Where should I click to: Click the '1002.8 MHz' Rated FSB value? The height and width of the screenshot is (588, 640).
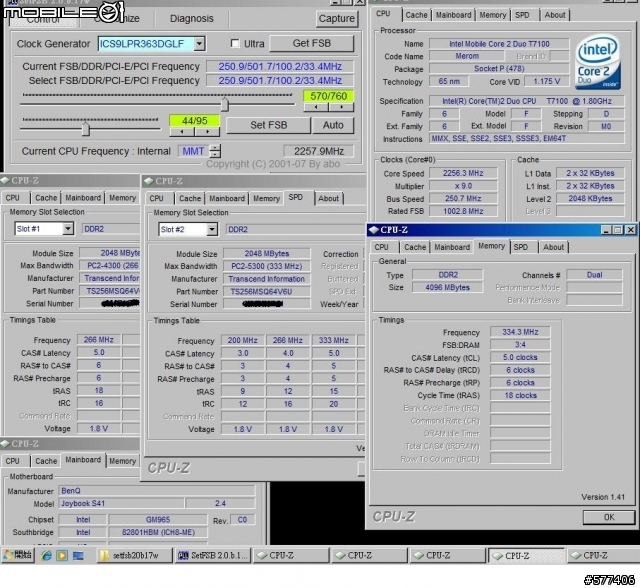[463, 211]
